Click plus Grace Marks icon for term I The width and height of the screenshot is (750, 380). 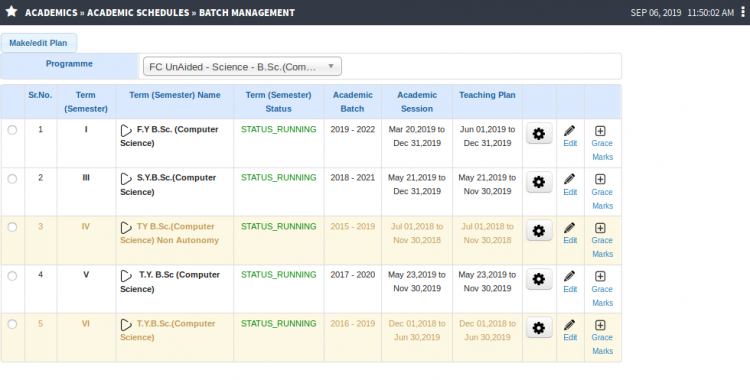600,131
